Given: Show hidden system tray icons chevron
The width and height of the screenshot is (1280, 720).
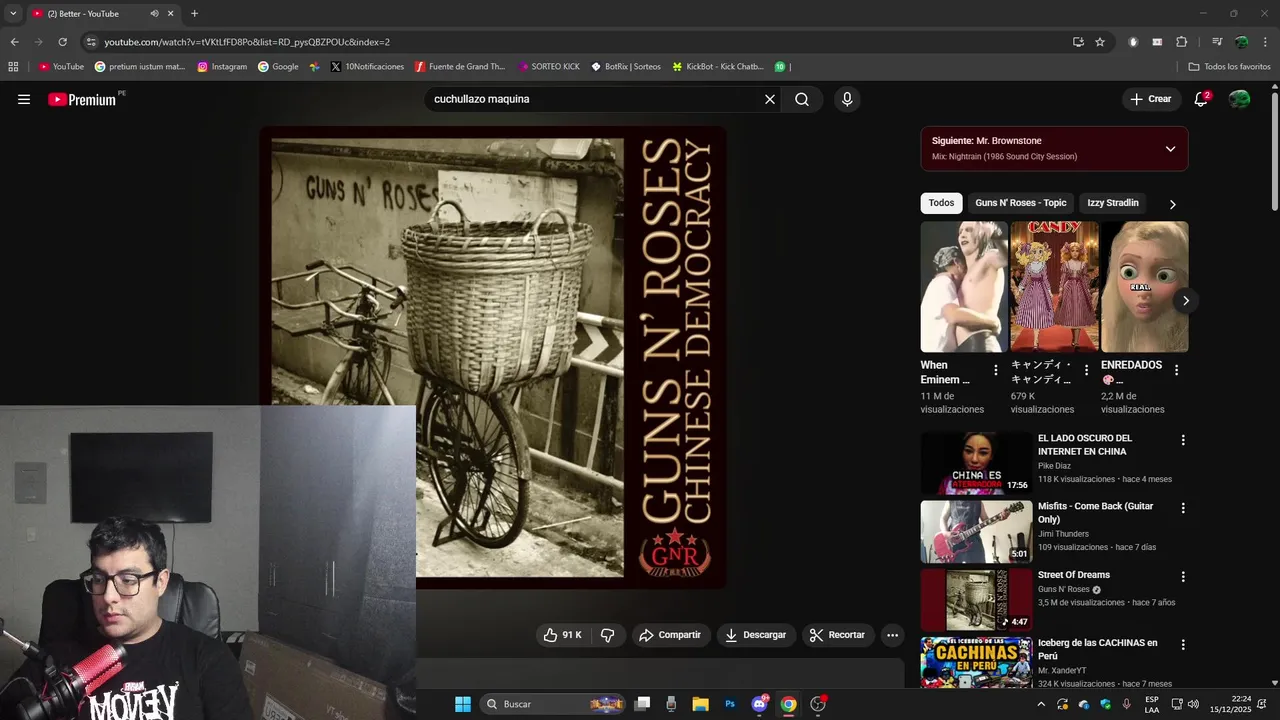Looking at the screenshot, I should pyautogui.click(x=1041, y=704).
